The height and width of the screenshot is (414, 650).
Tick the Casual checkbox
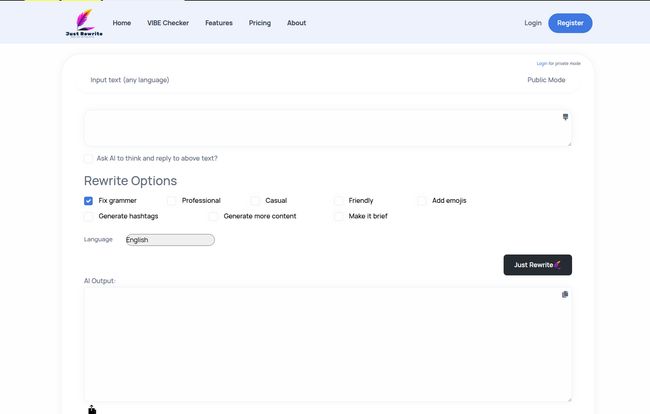[255, 200]
